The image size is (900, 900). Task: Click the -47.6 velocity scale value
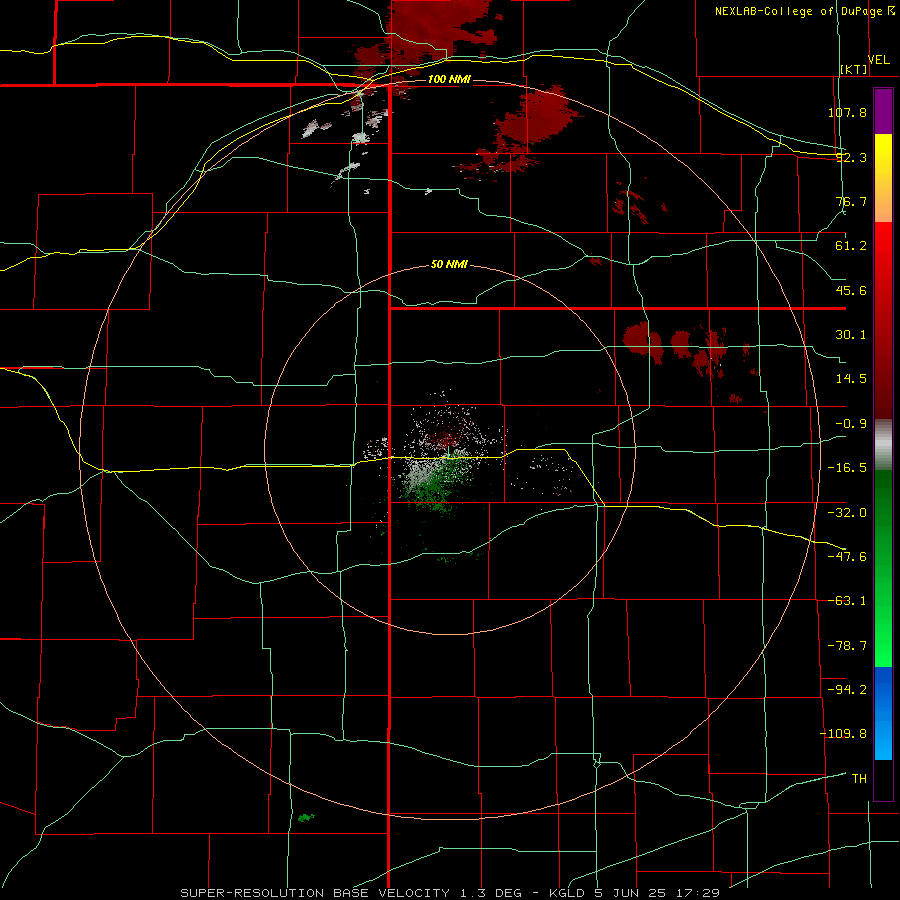coord(847,557)
